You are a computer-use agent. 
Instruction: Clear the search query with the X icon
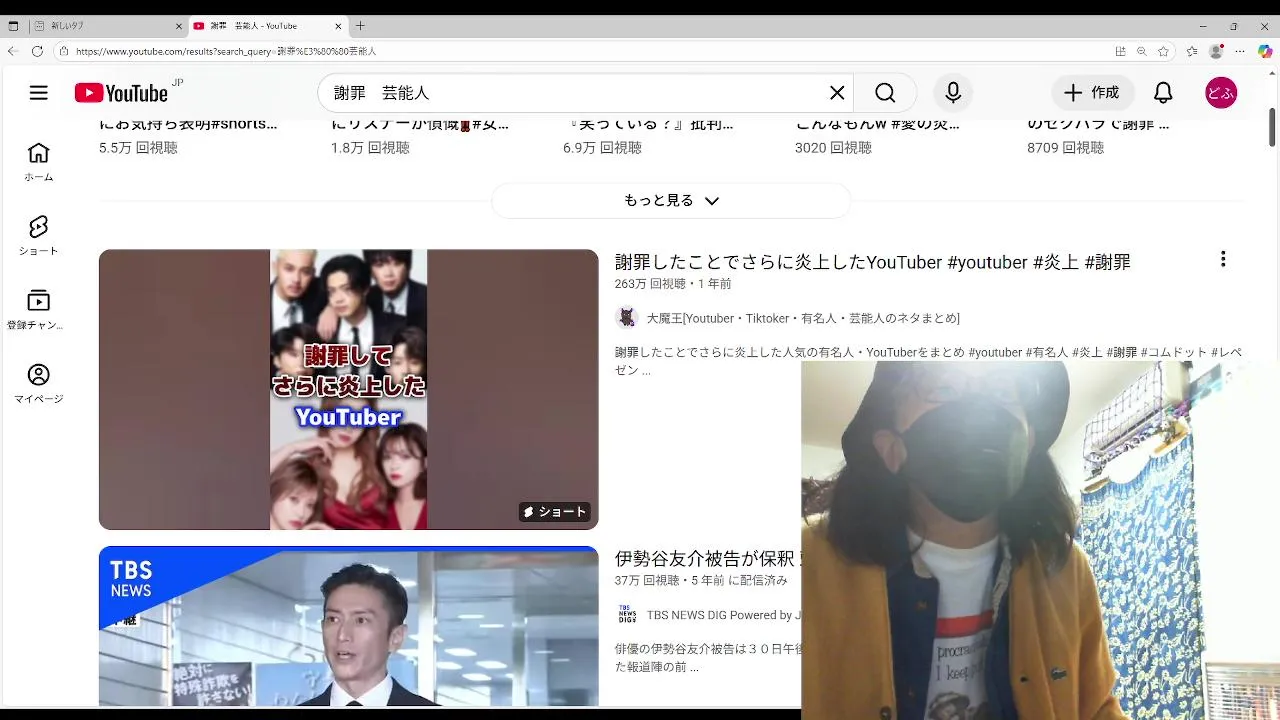coord(837,93)
